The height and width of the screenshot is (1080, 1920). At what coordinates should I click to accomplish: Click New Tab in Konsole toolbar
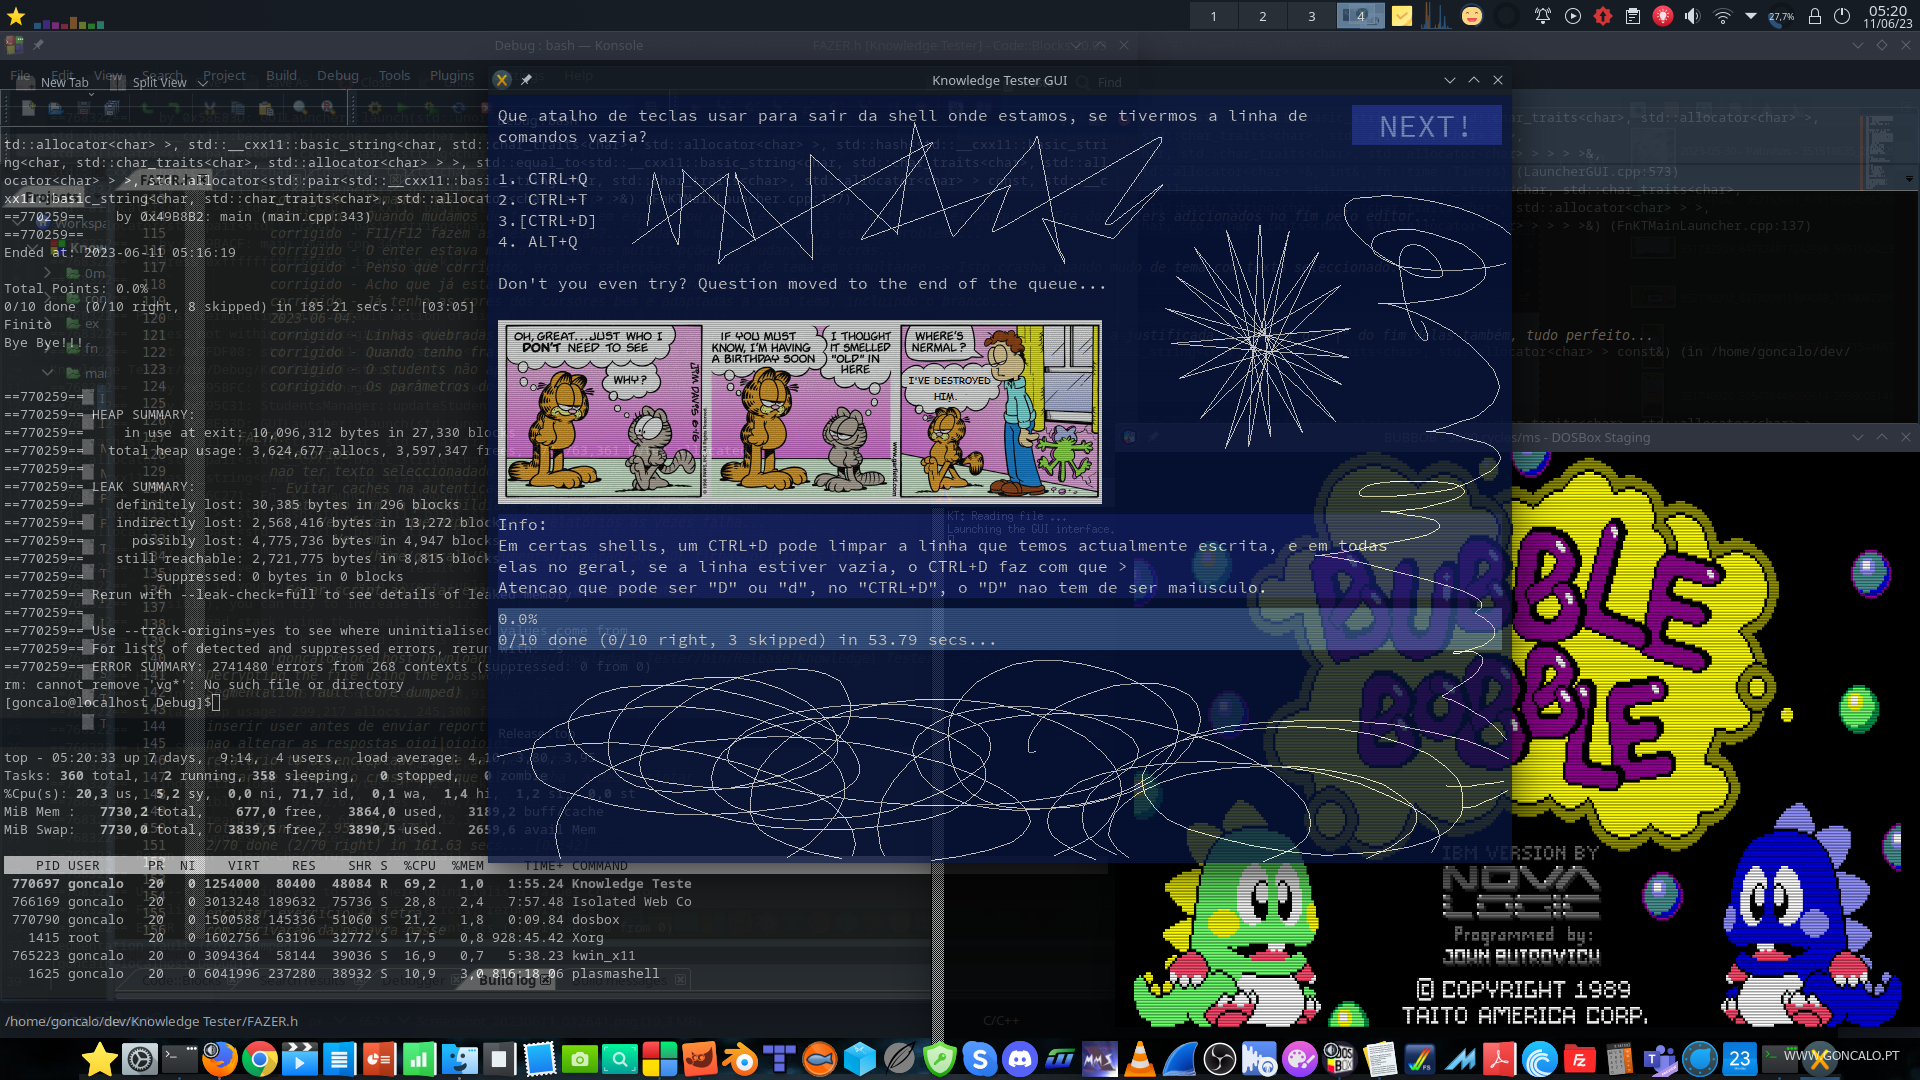click(64, 83)
